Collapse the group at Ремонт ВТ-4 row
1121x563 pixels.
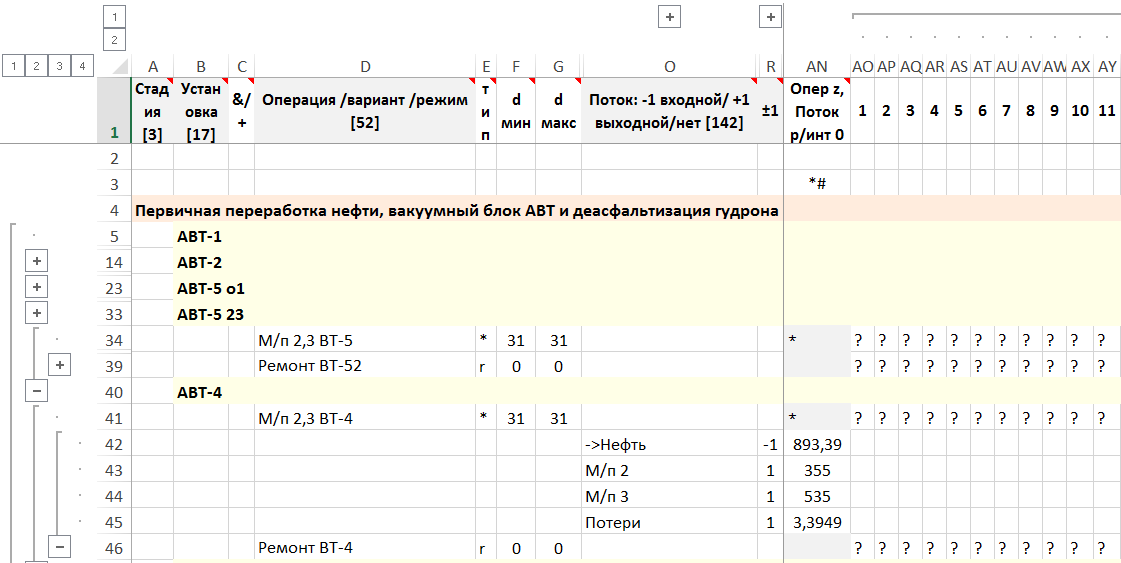pos(60,547)
